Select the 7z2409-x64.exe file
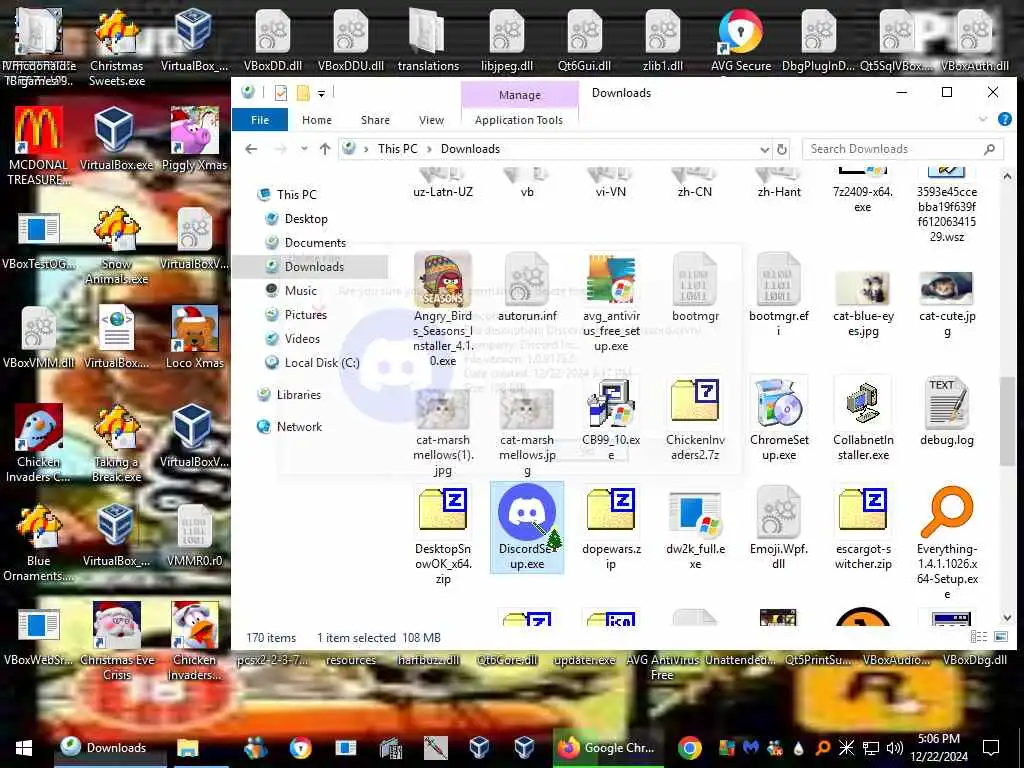Viewport: 1024px width, 768px height. 863,191
